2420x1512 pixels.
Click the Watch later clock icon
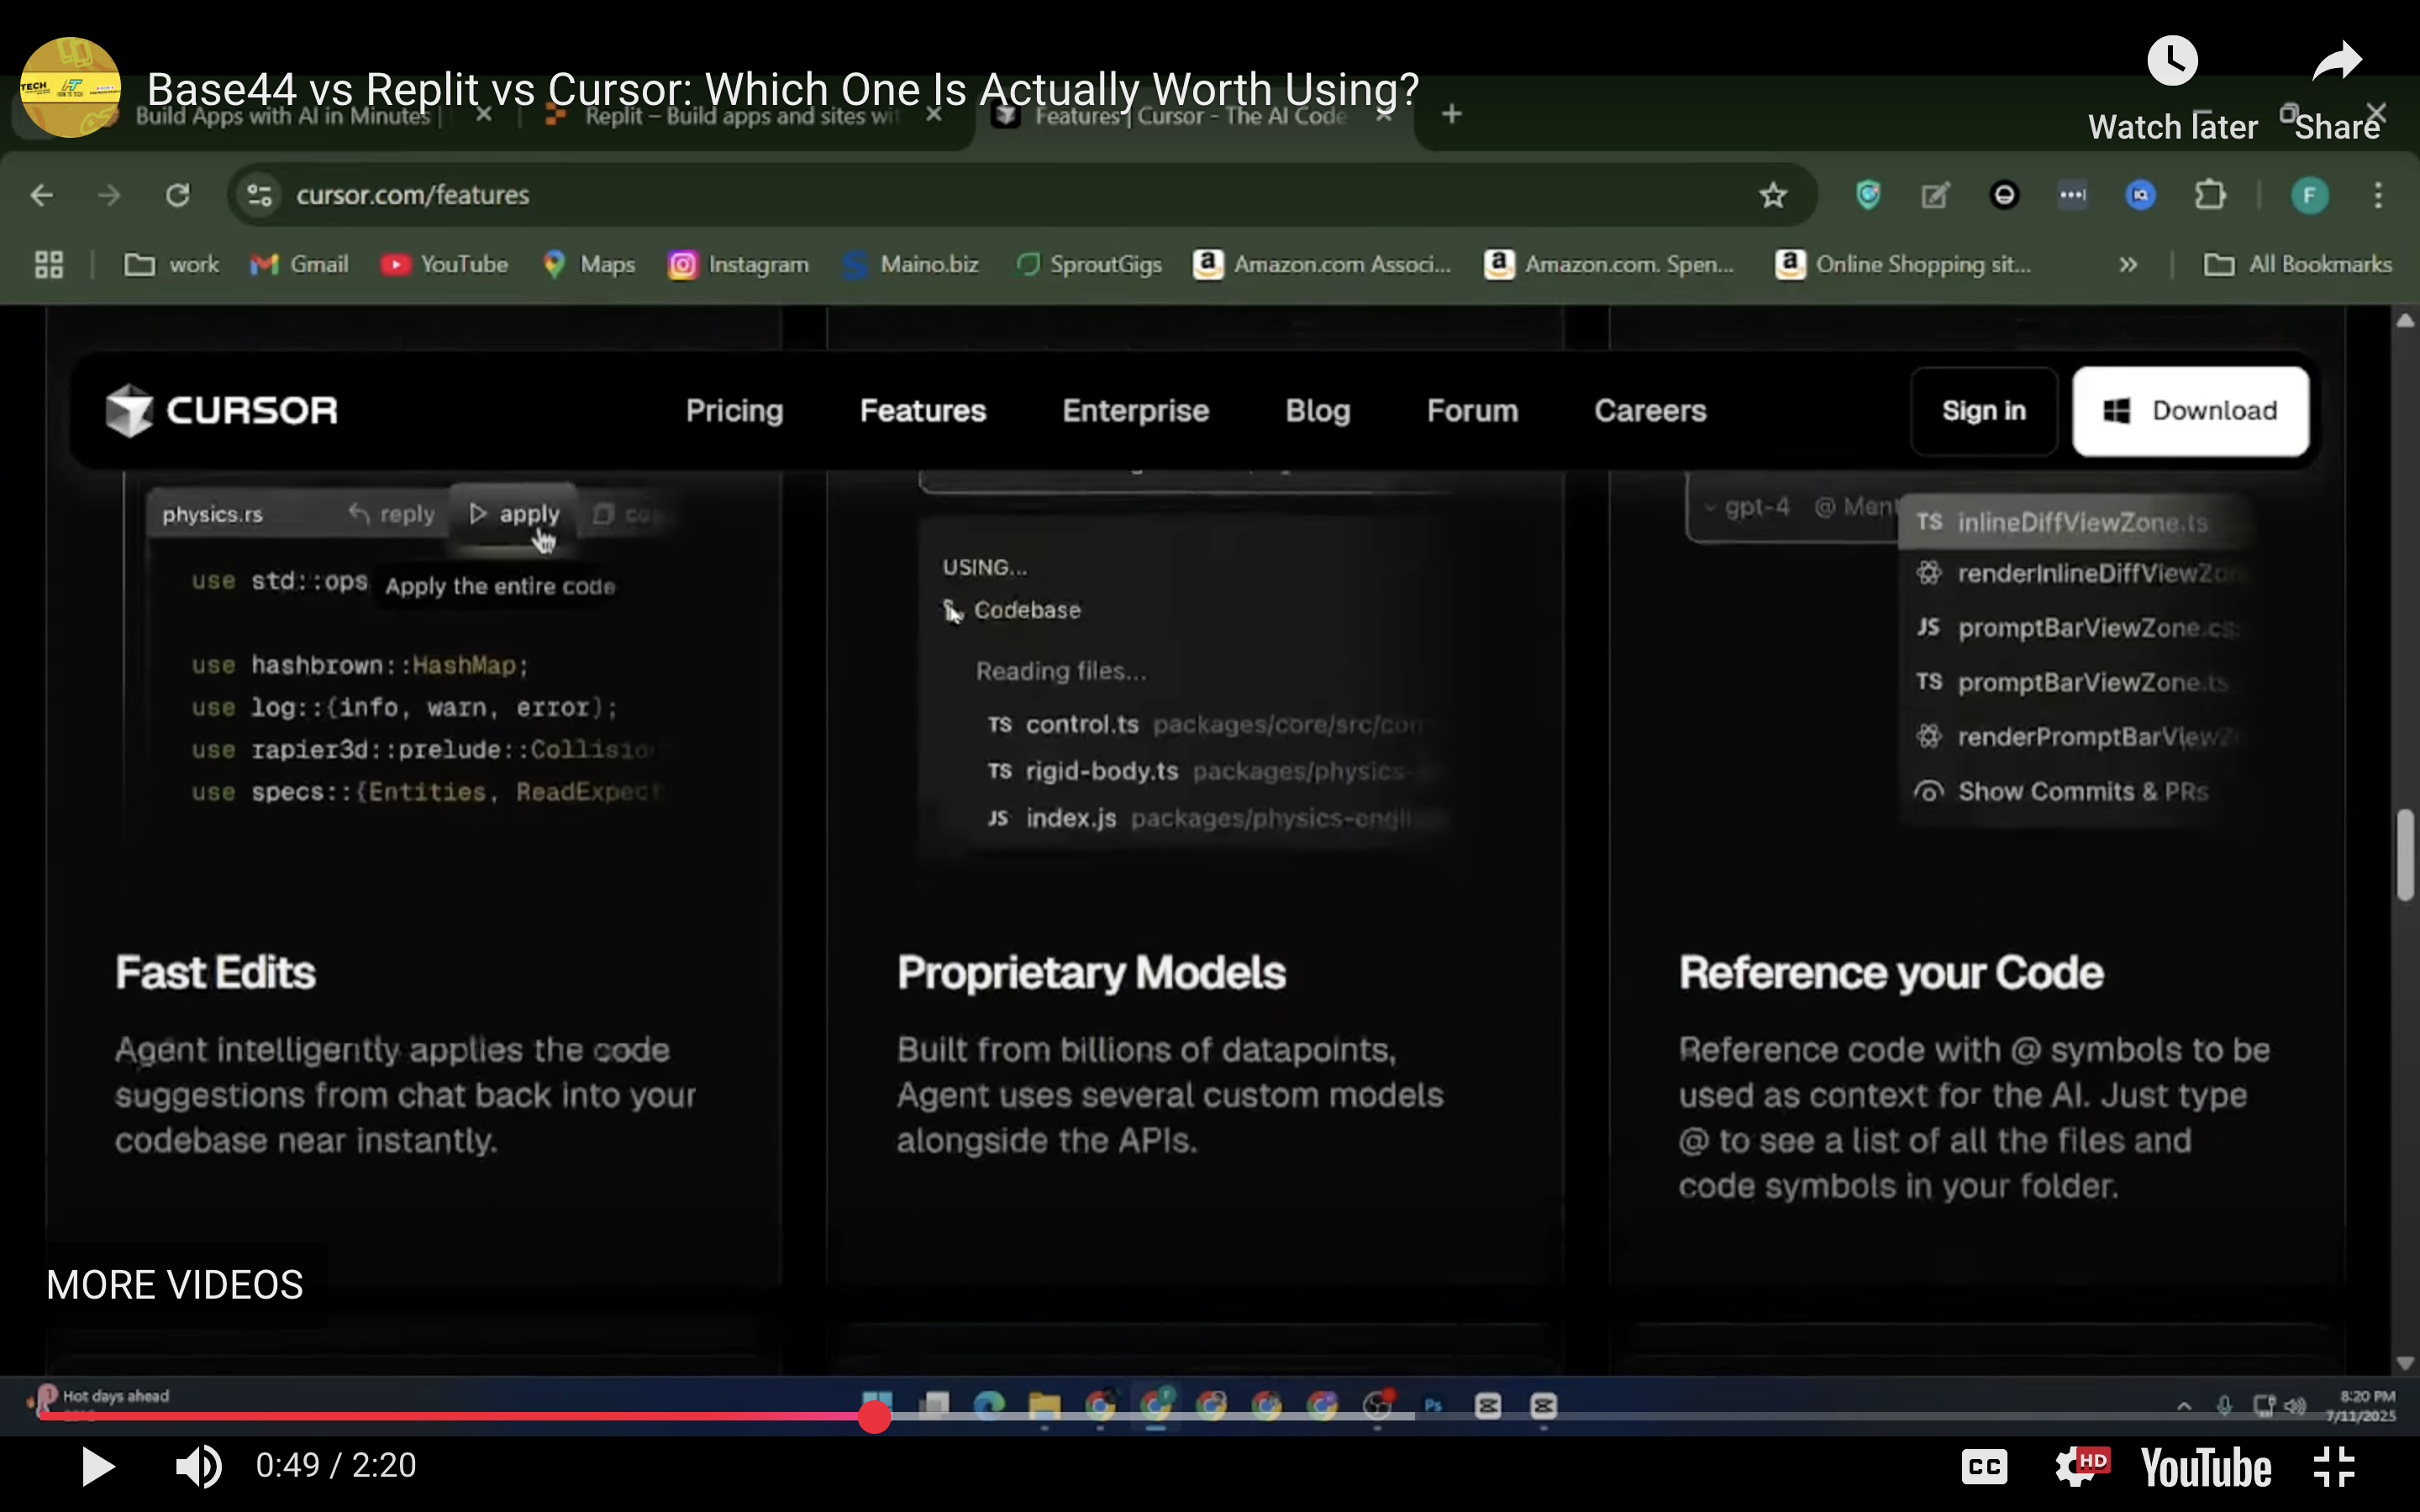click(x=2172, y=62)
